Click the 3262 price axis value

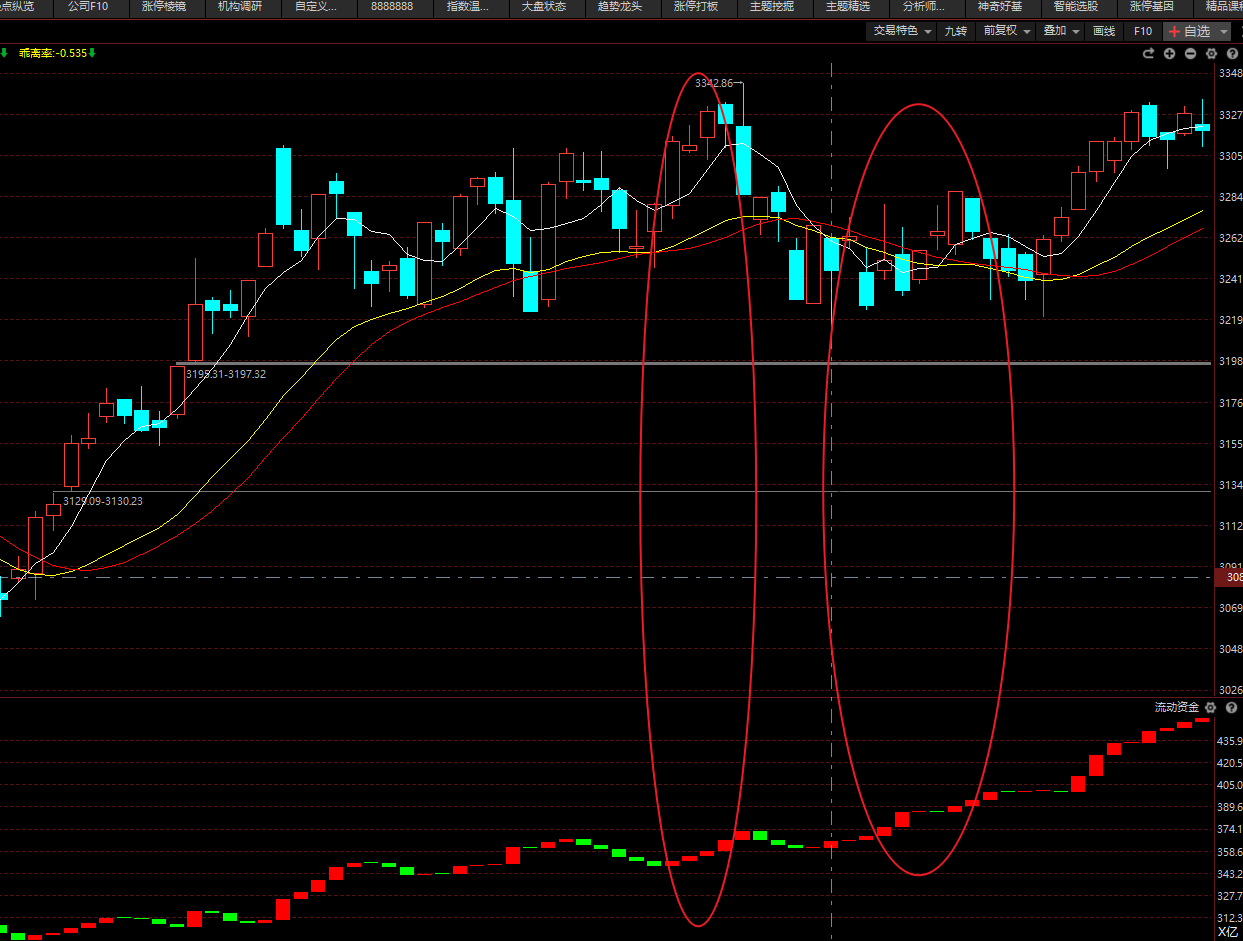coord(1230,238)
